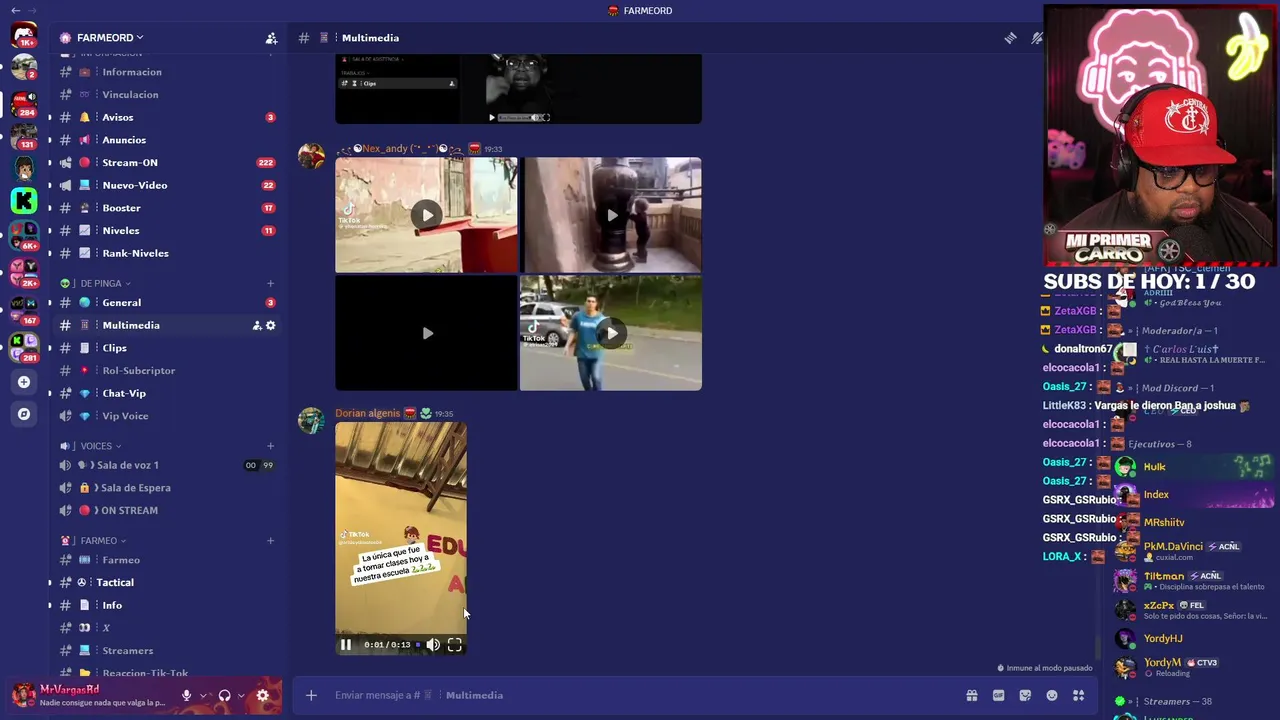Open the sticker picker

[x=1025, y=695]
